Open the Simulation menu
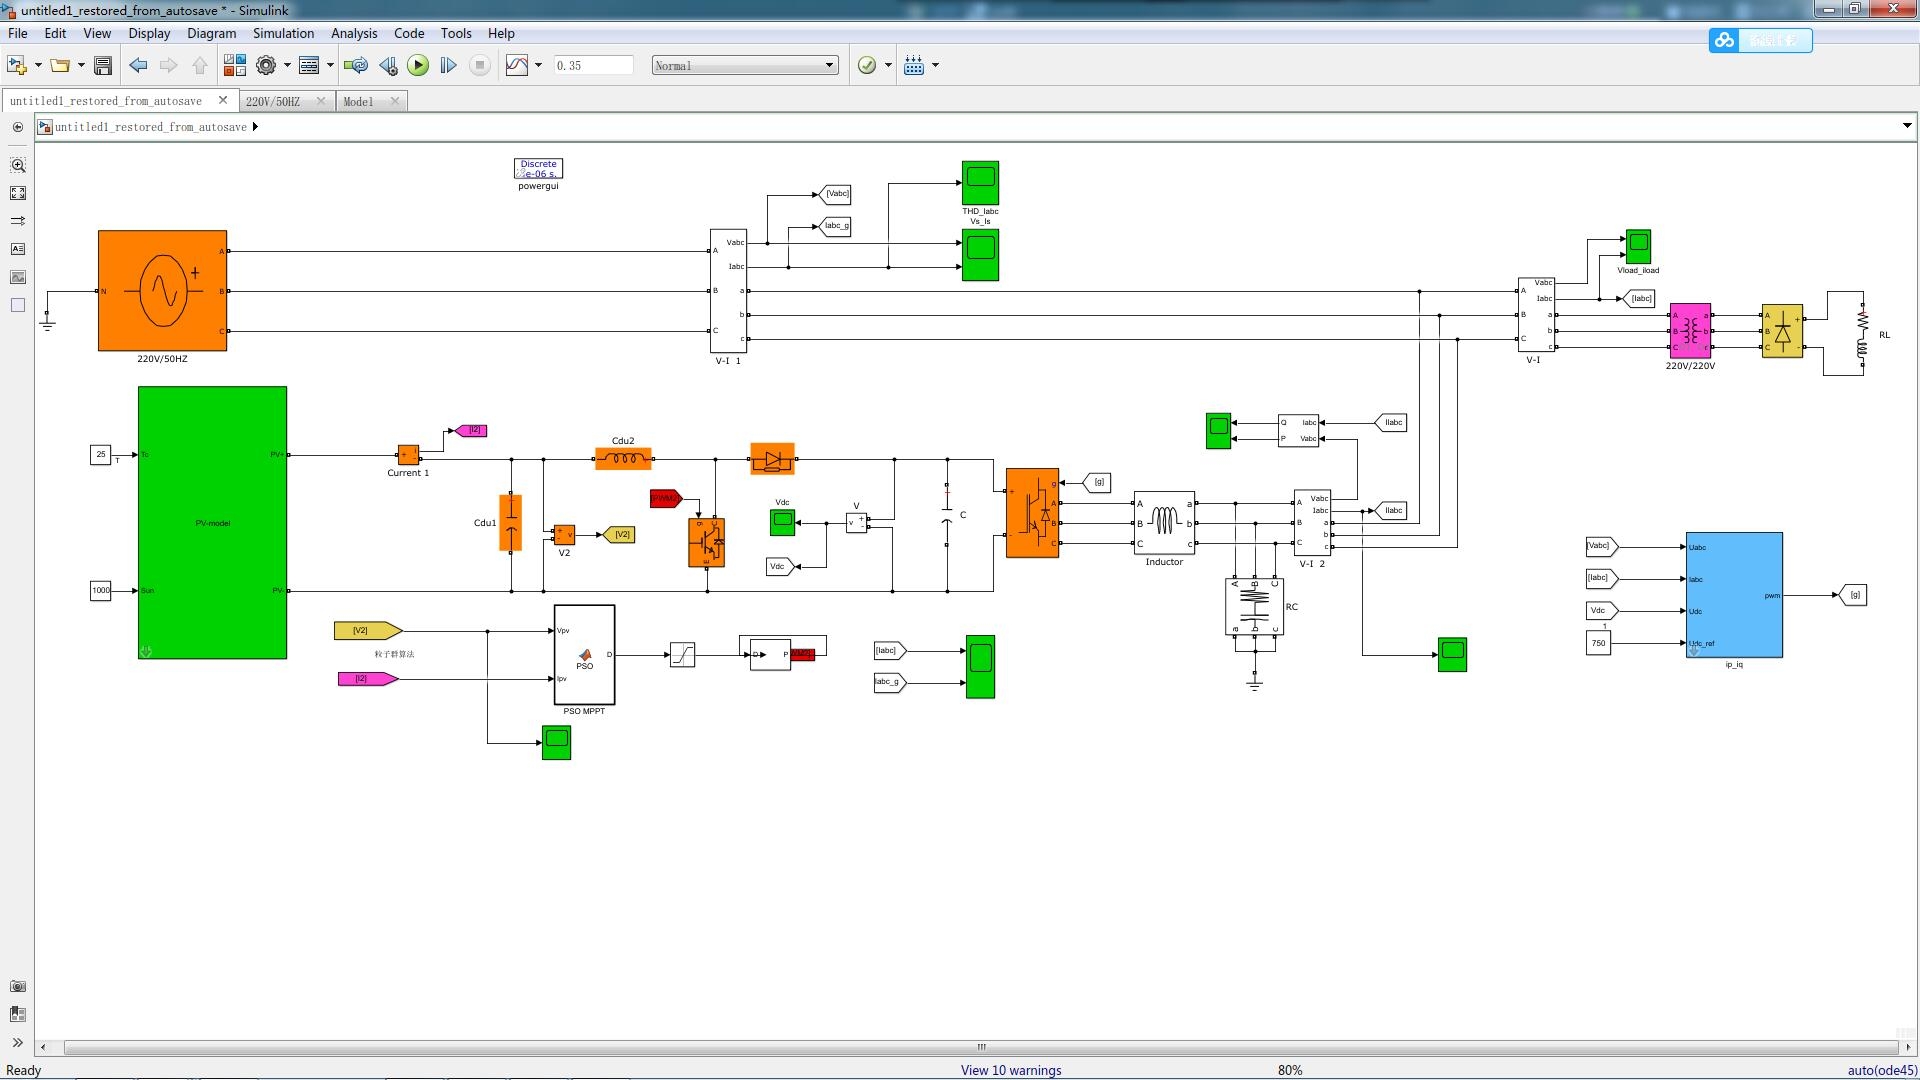The width and height of the screenshot is (1920, 1080). 283,33
